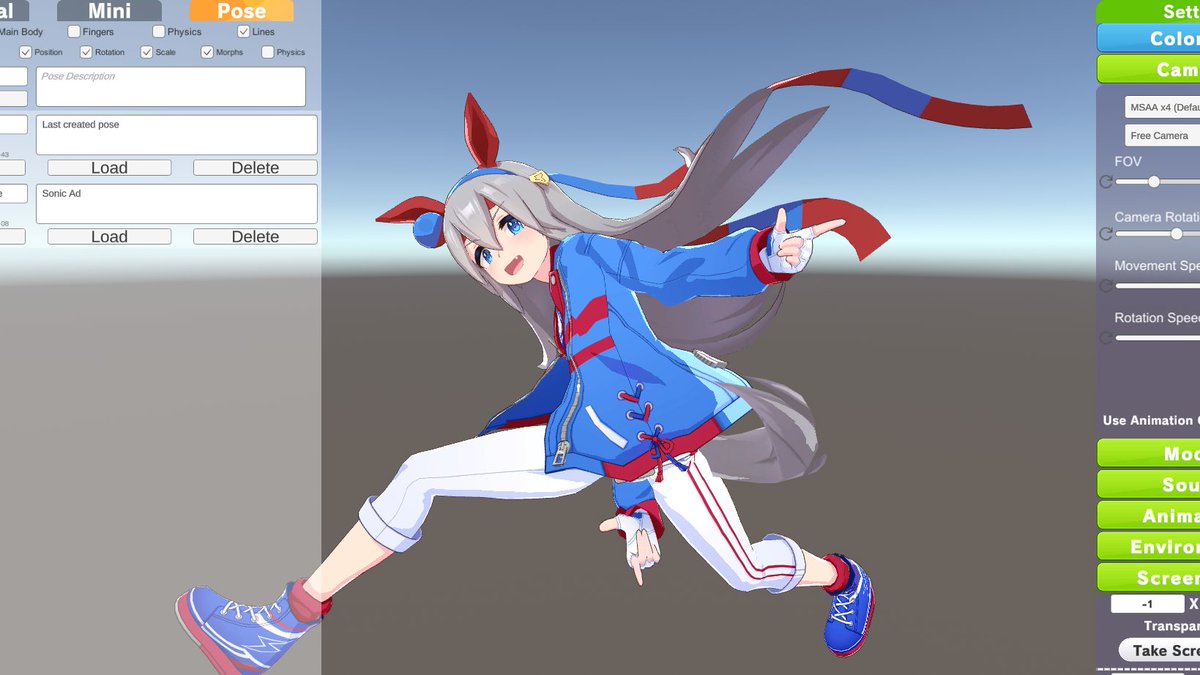Image resolution: width=1200 pixels, height=675 pixels.
Task: Enable the Fingers checkbox
Action: point(74,32)
